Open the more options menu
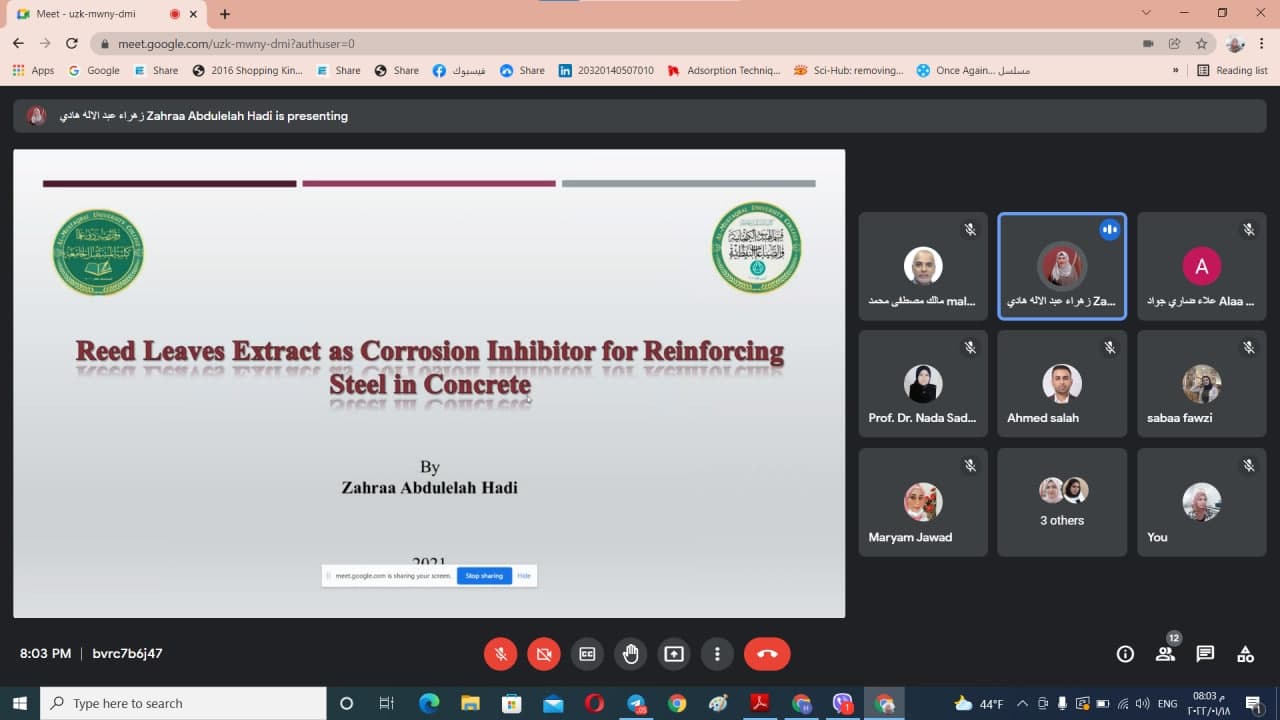Image resolution: width=1280 pixels, height=720 pixels. click(717, 653)
